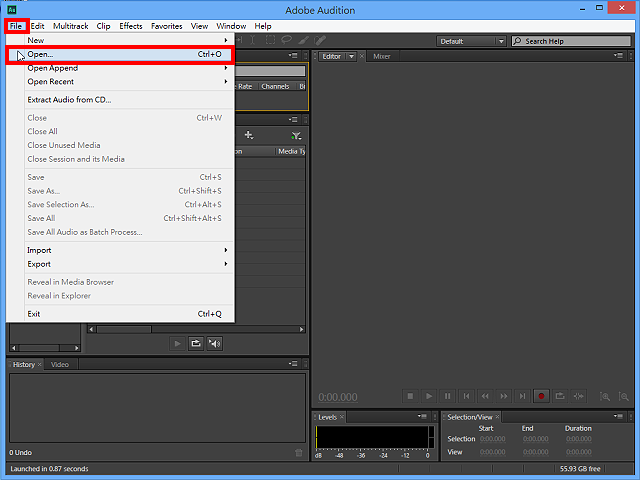
Task: Open the Help menu
Action: click(x=263, y=26)
